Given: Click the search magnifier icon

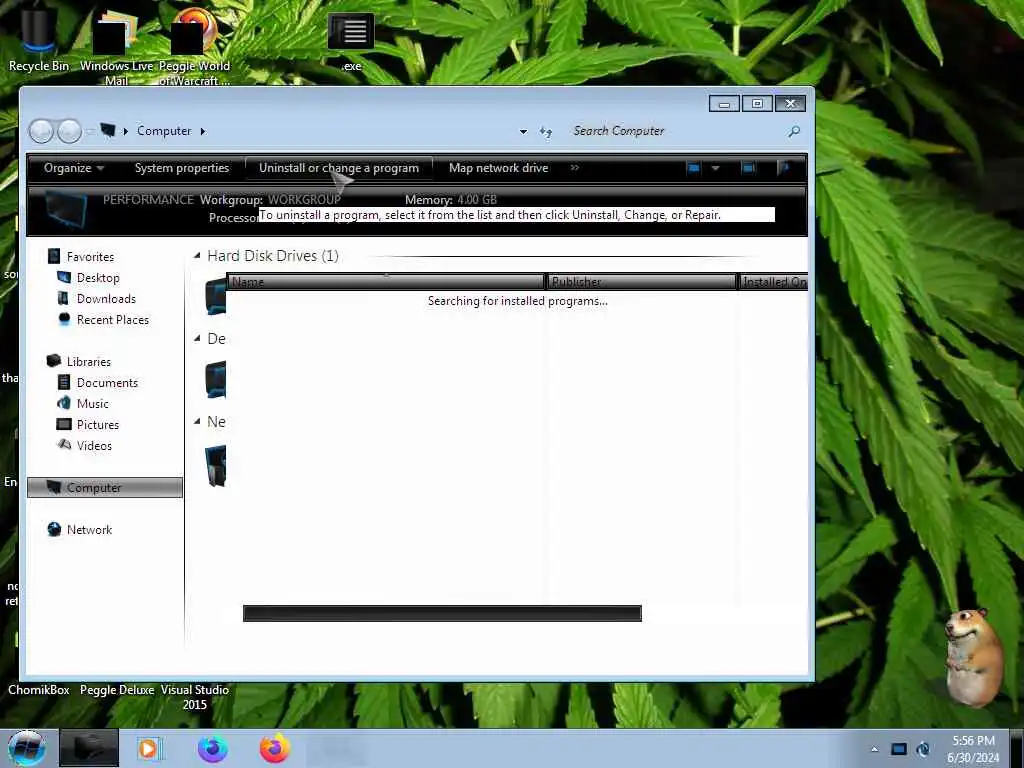Looking at the screenshot, I should pos(794,132).
